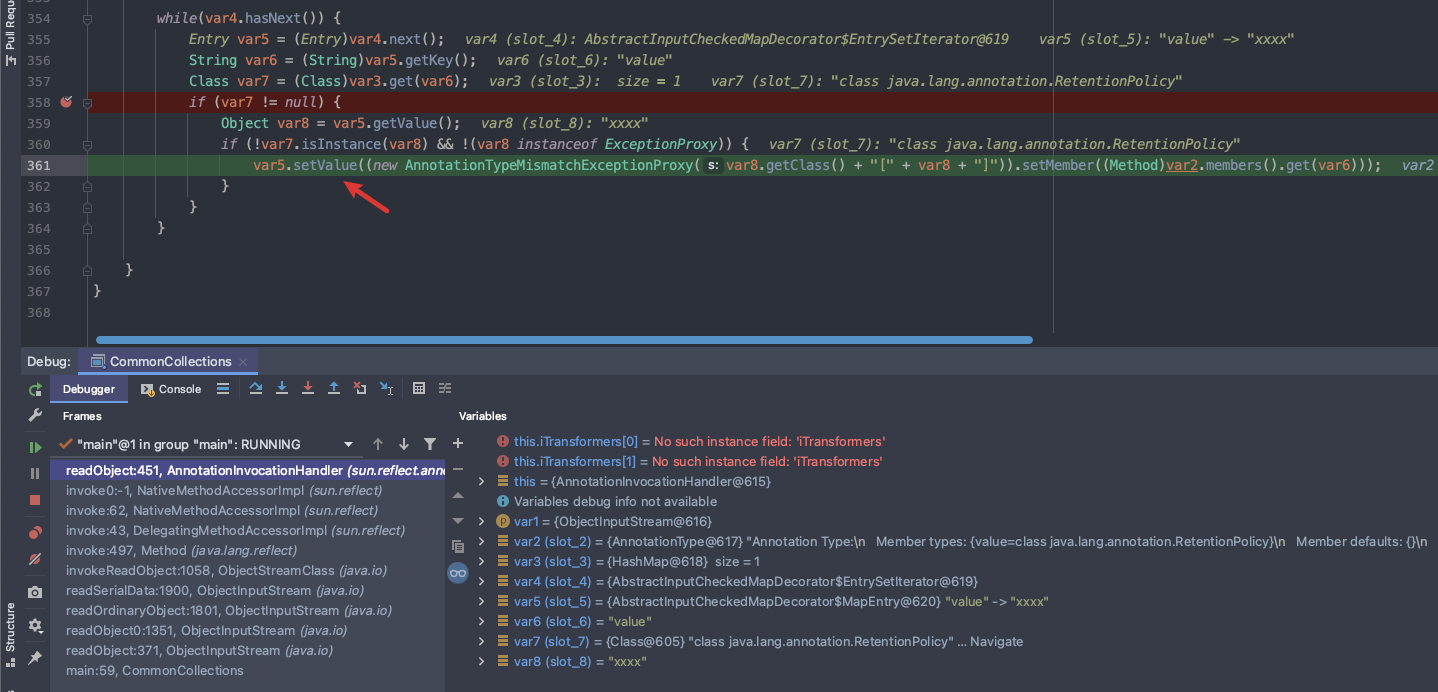
Task: Click Run to Cursor icon
Action: (386, 389)
